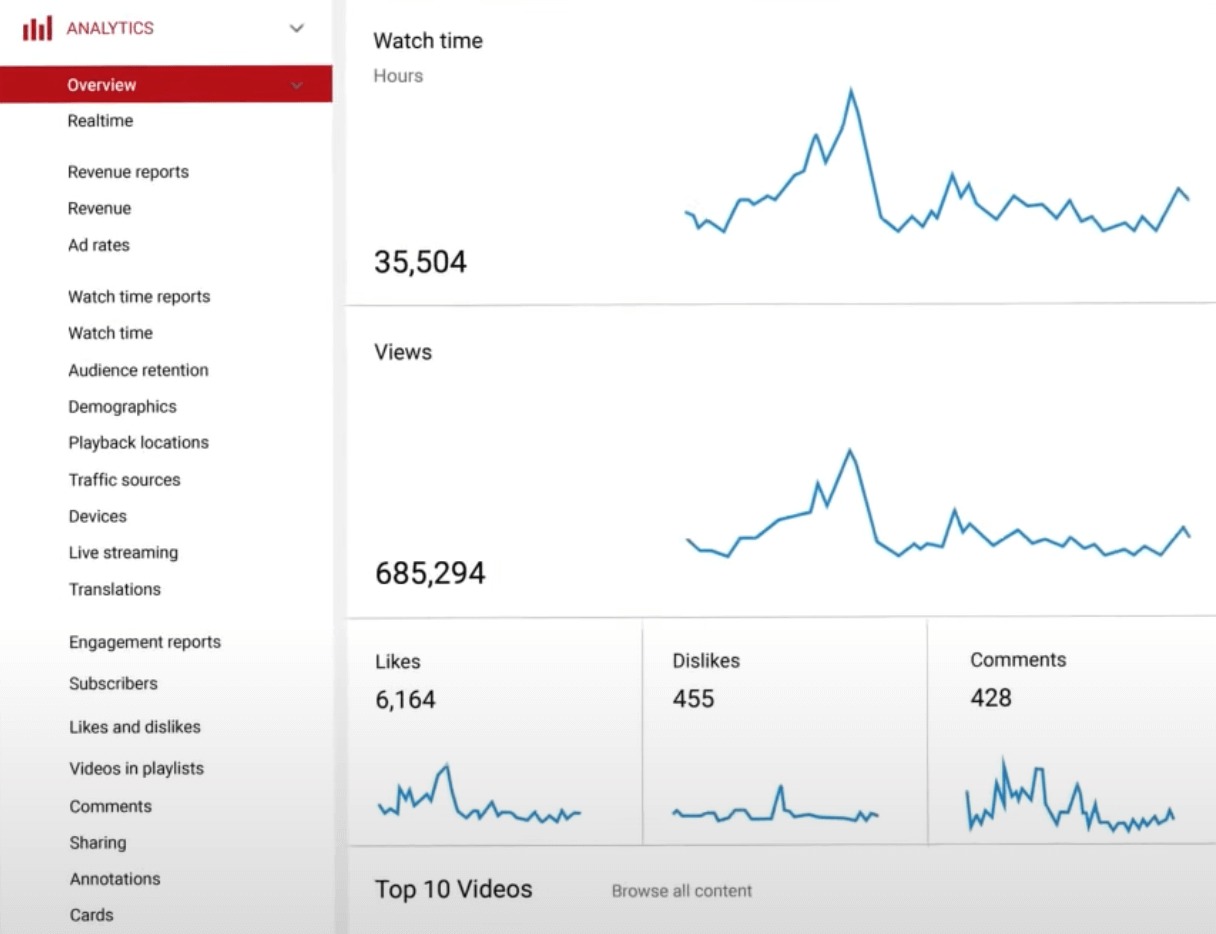Image resolution: width=1216 pixels, height=934 pixels.
Task: Open the Subscribers report
Action: coord(113,684)
